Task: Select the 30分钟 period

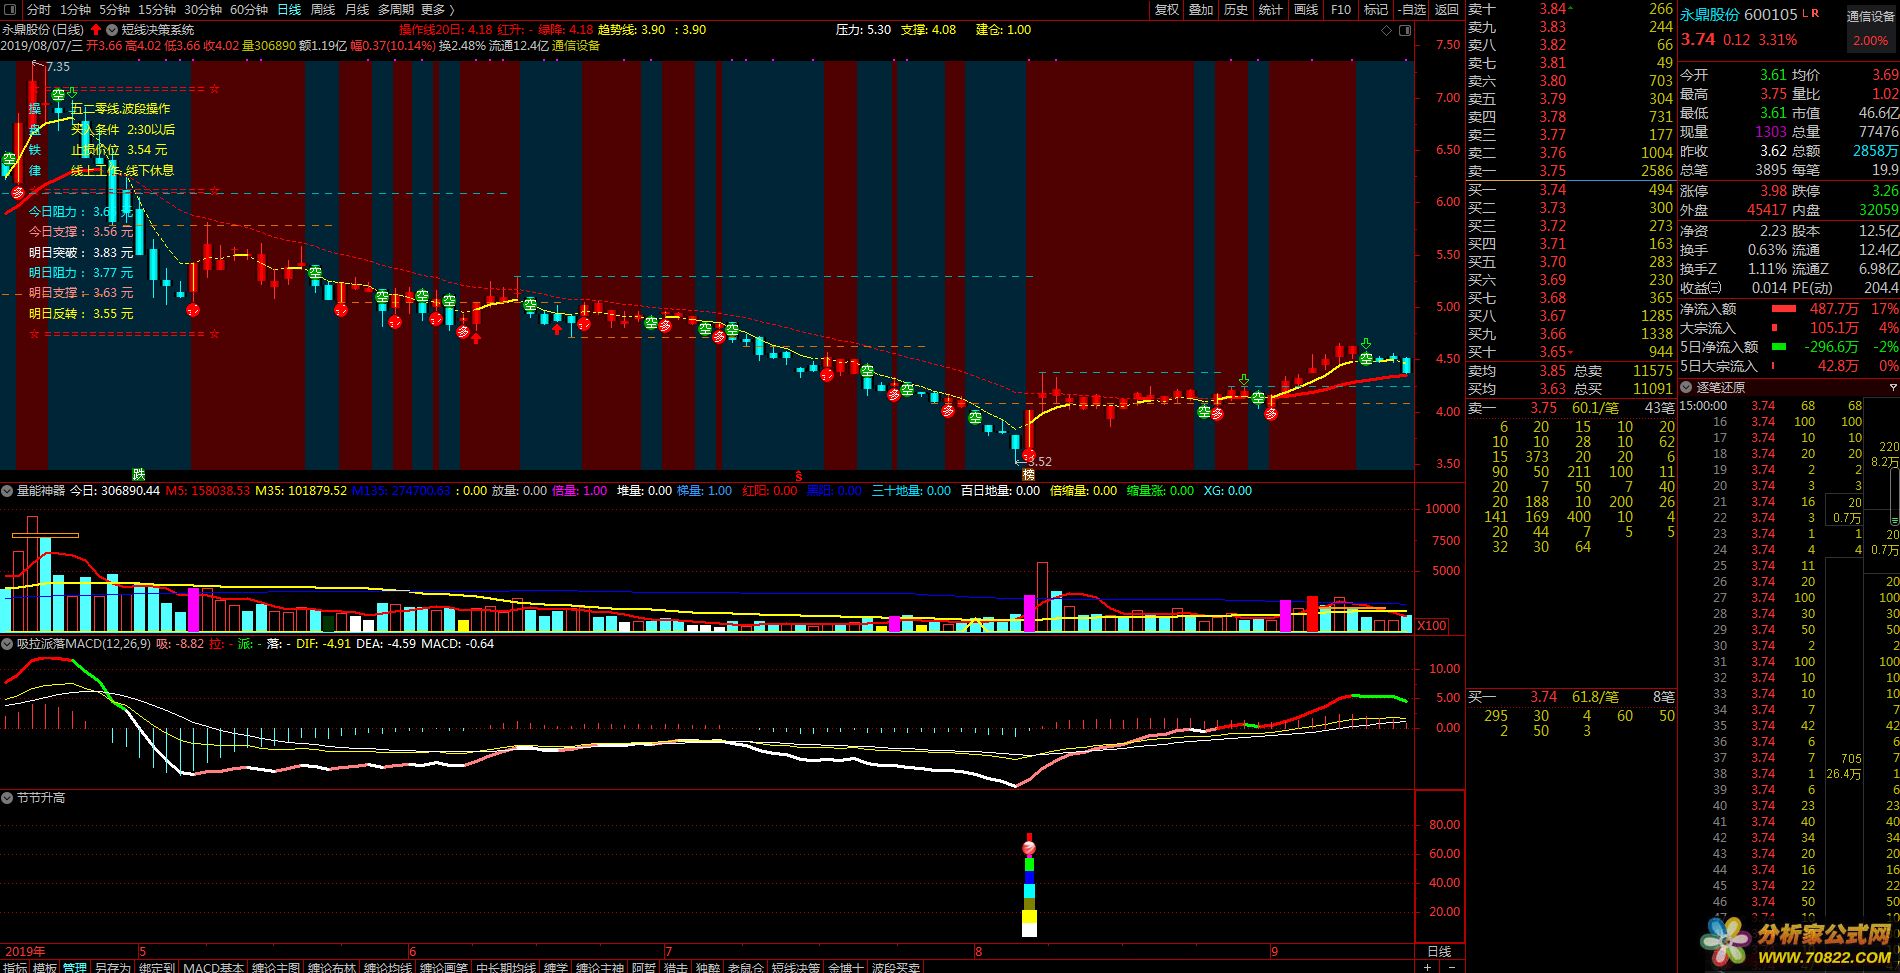Action: tap(203, 9)
